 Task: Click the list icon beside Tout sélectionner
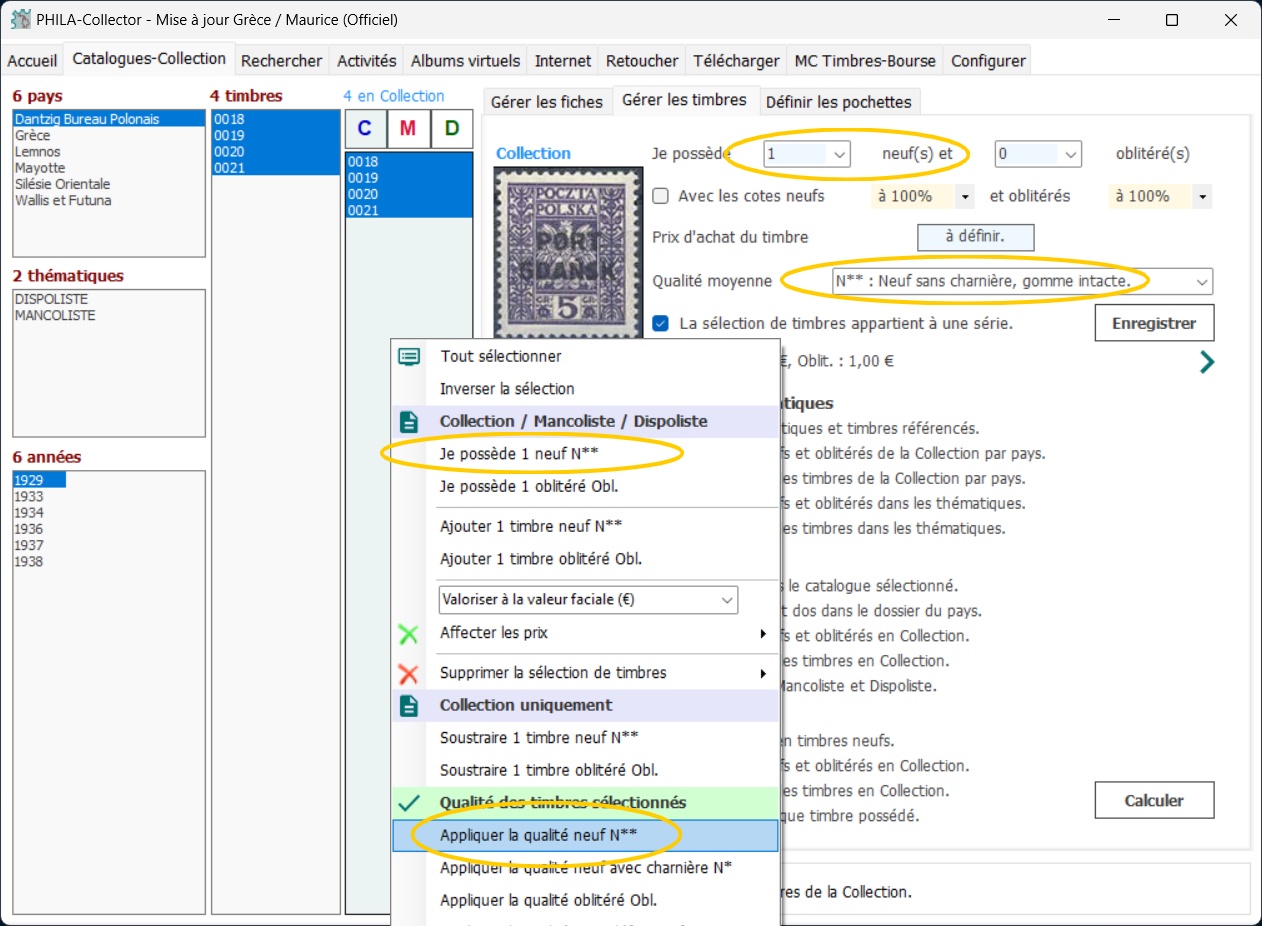tap(408, 357)
